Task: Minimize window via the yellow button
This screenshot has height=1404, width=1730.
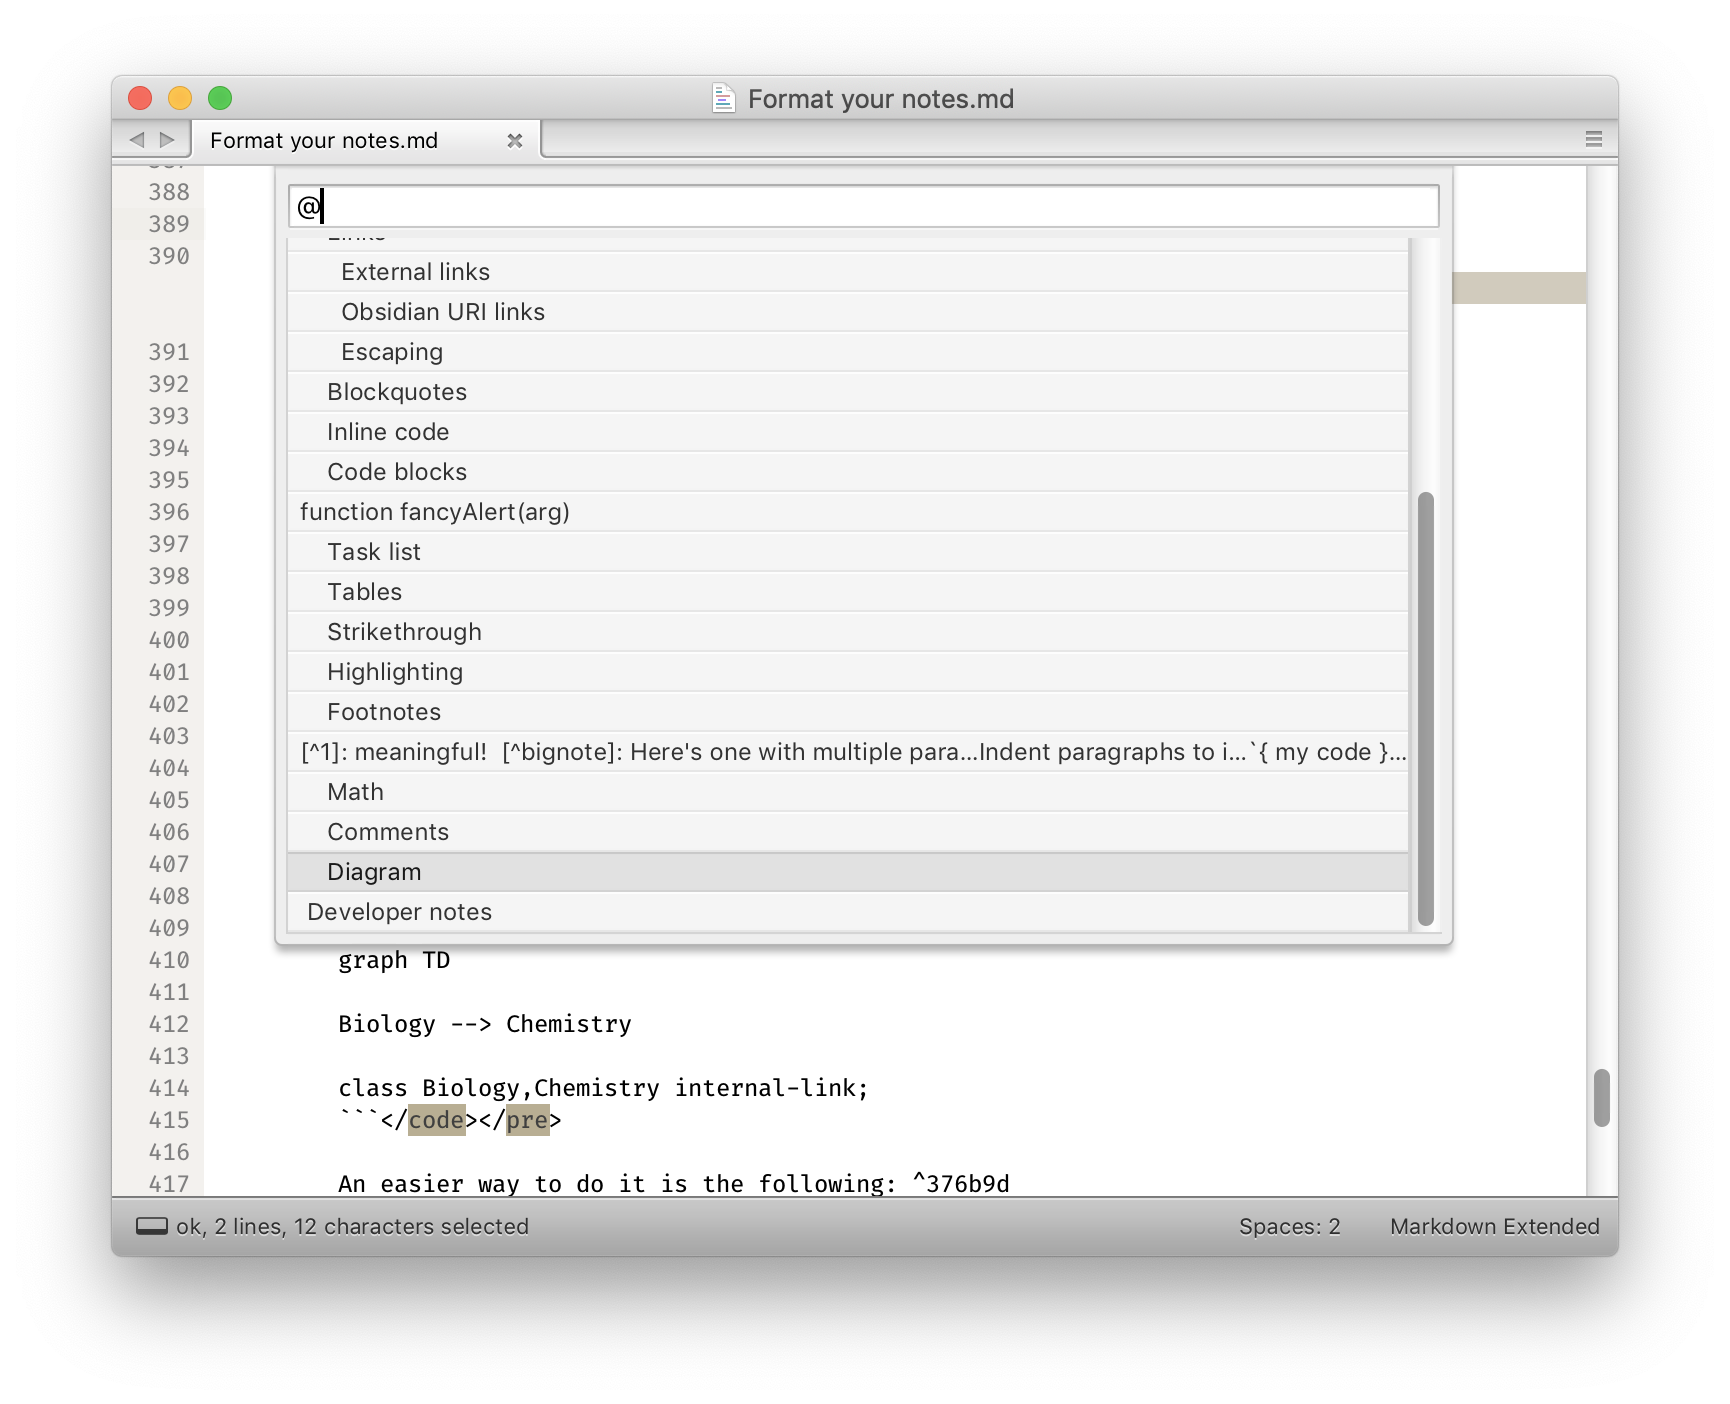Action: tap(180, 98)
